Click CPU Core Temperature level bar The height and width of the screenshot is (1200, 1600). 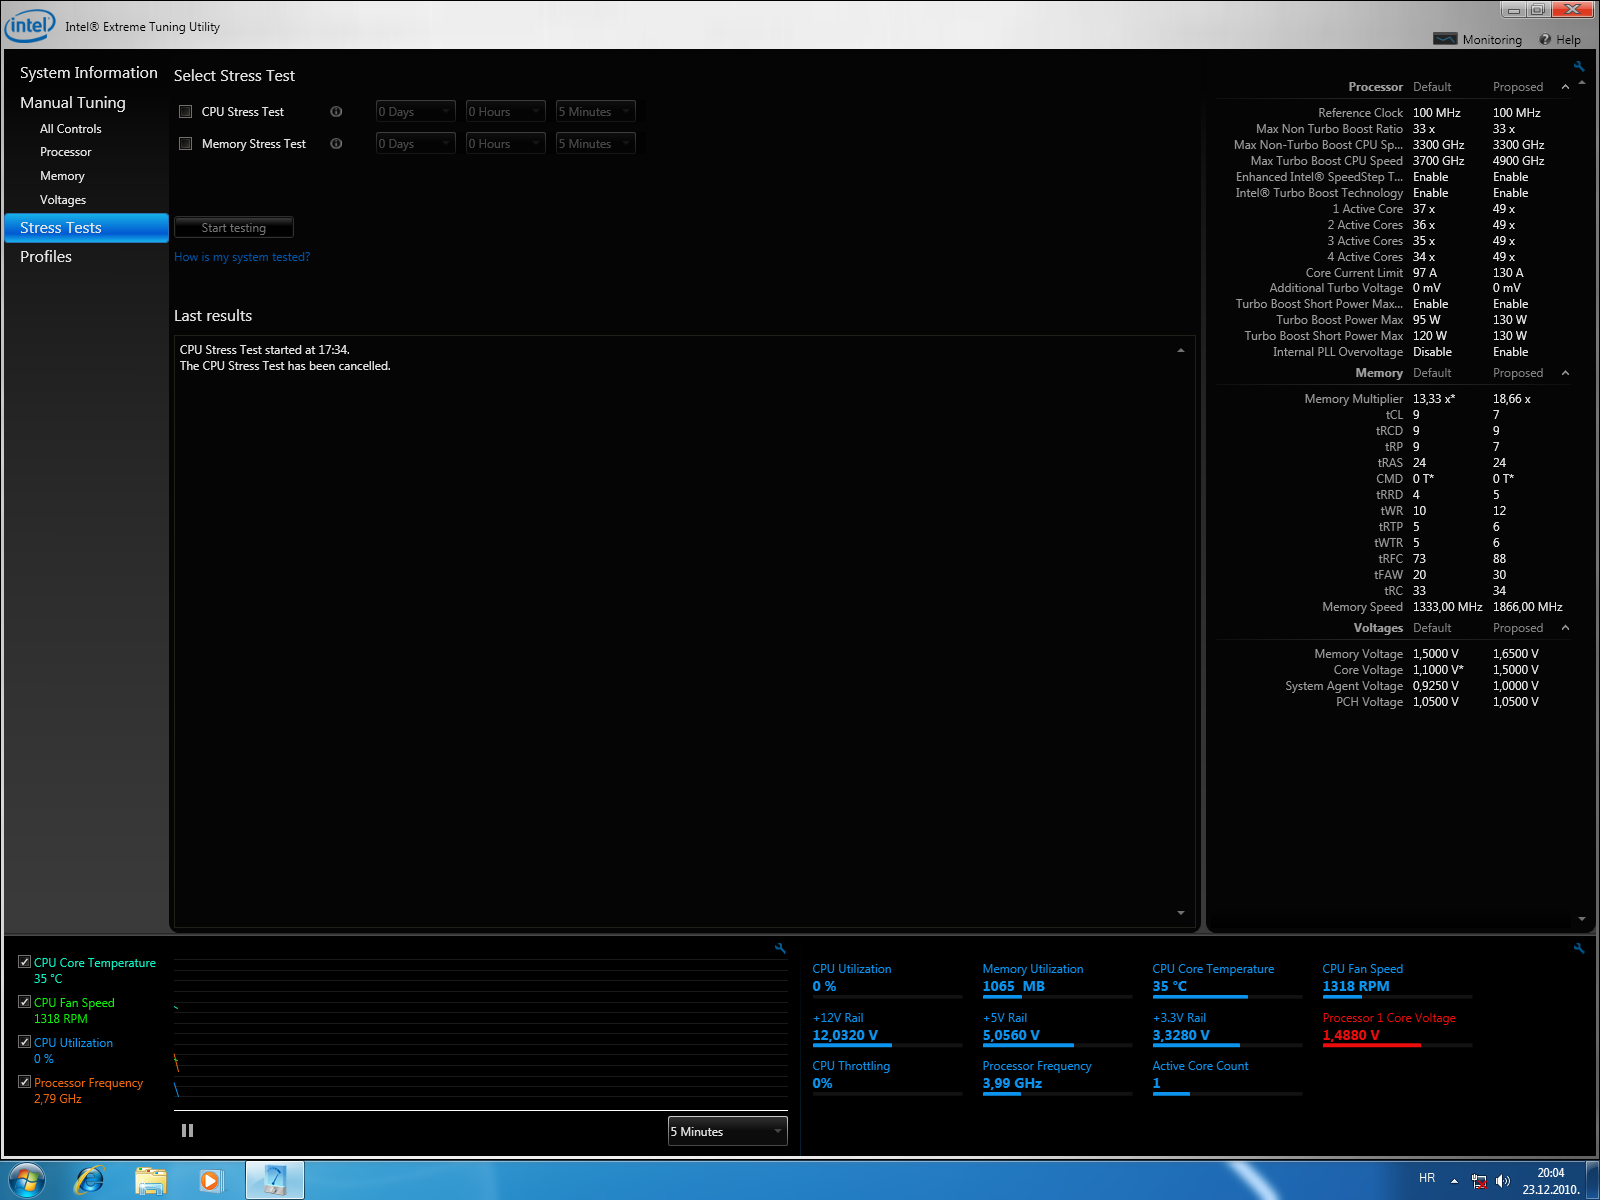(1227, 997)
